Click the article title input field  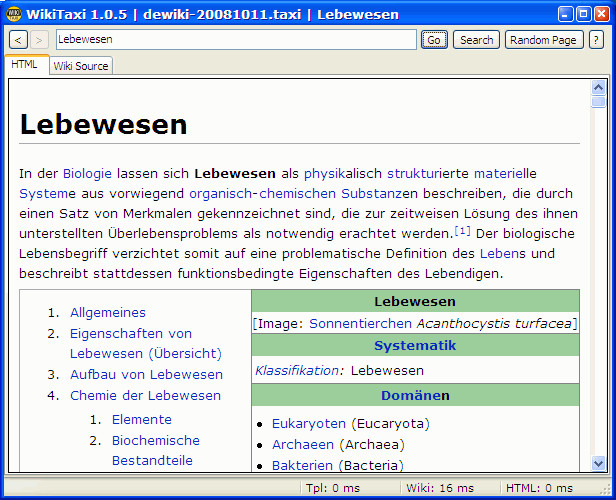(x=236, y=39)
